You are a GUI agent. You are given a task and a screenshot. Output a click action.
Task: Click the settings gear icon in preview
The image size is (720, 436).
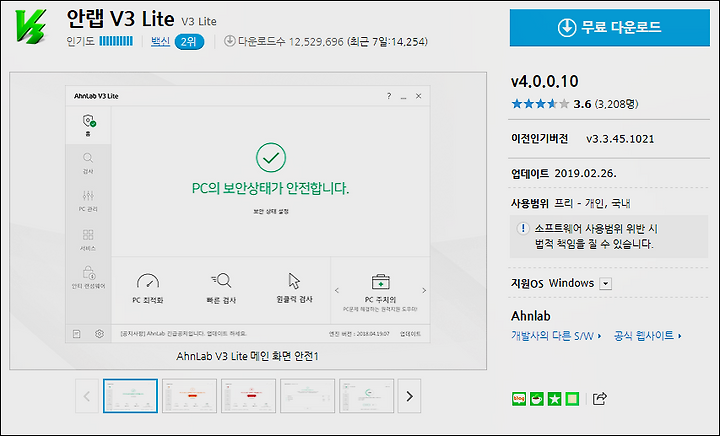99,334
